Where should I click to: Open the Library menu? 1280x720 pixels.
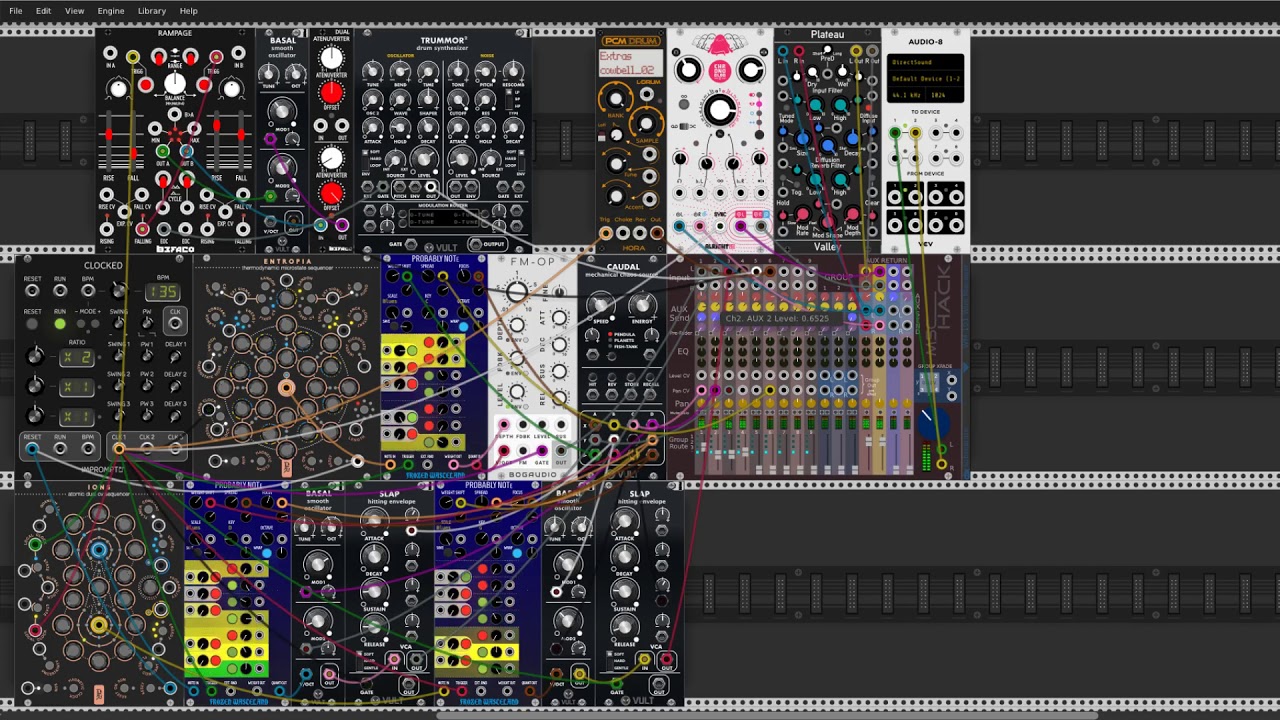click(x=152, y=11)
